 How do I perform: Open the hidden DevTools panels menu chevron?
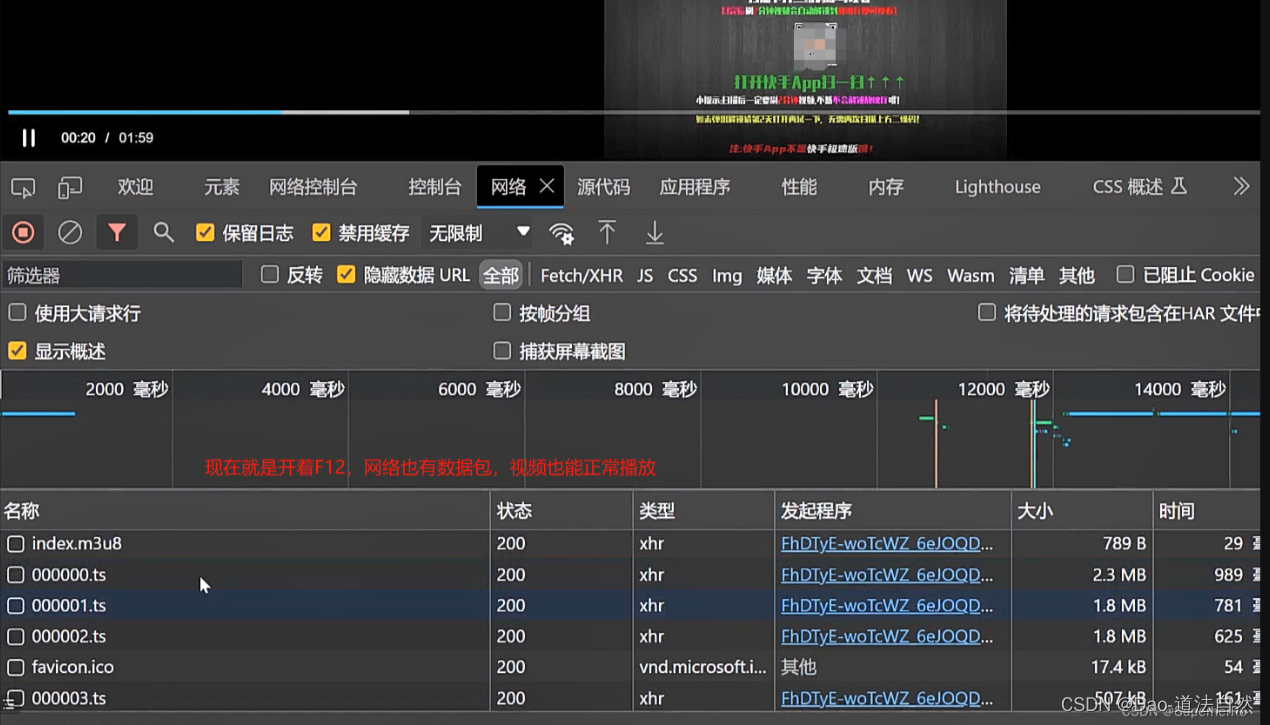click(x=1241, y=186)
